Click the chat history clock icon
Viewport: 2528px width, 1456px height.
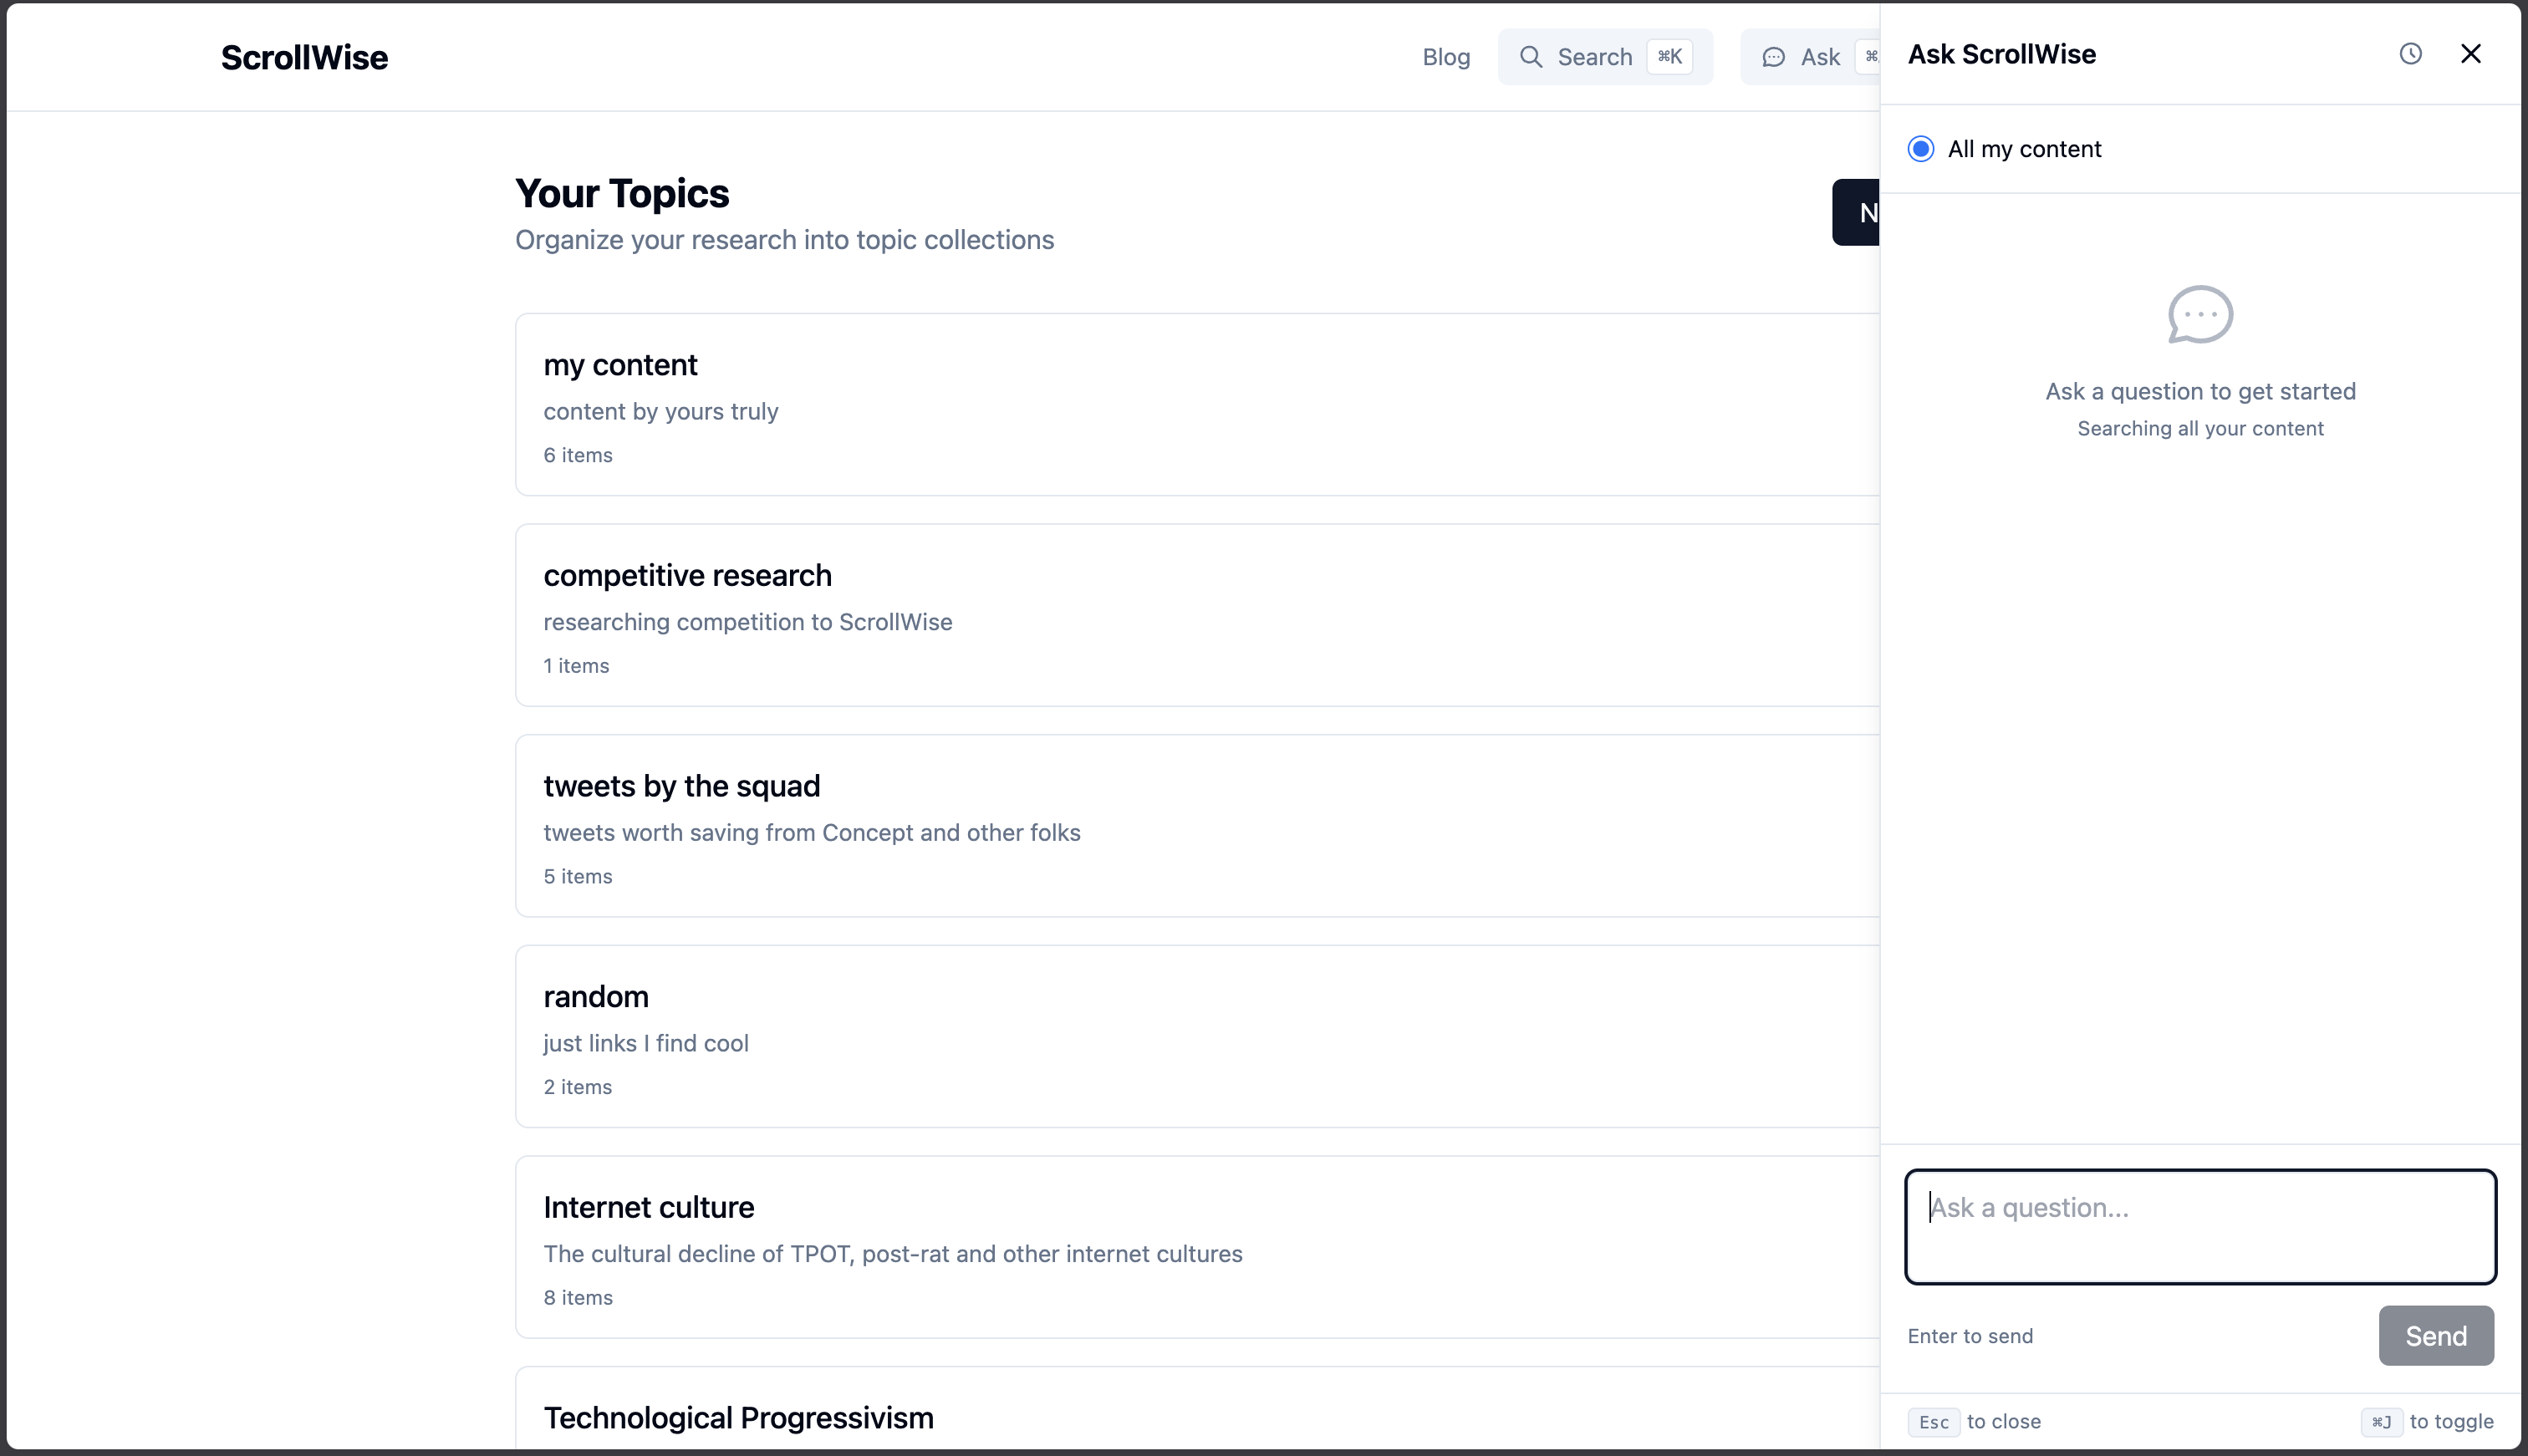pyautogui.click(x=2410, y=54)
